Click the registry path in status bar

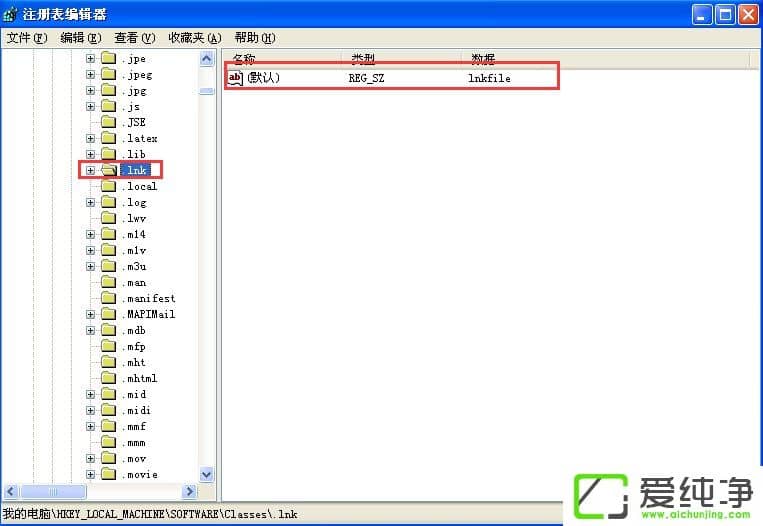click(x=150, y=514)
